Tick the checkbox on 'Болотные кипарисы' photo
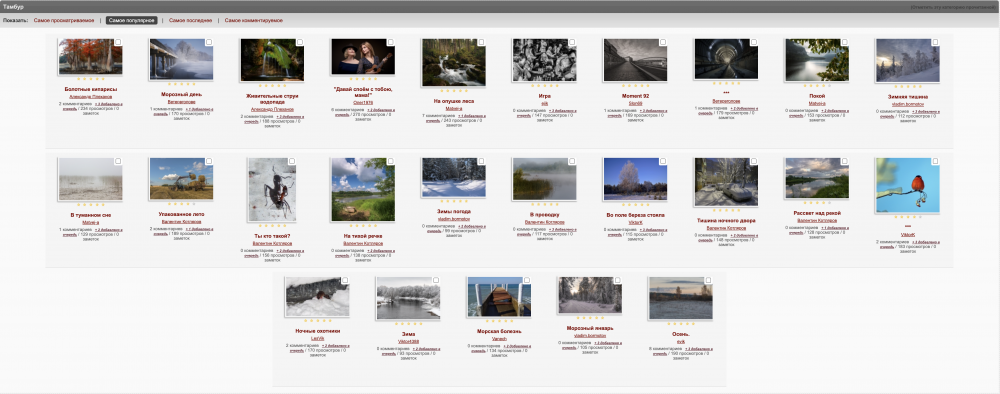 (118, 42)
